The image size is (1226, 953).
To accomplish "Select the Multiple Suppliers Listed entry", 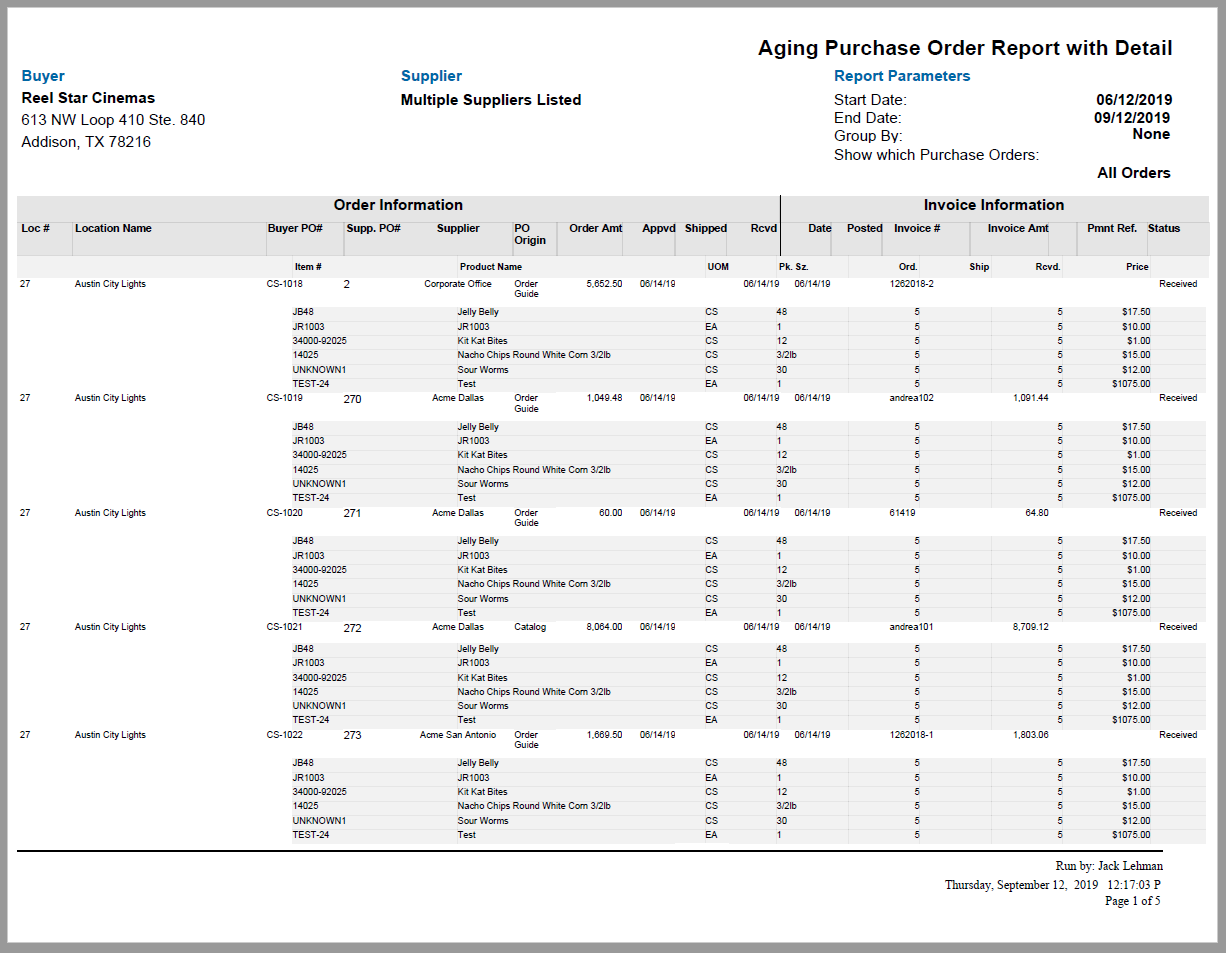I will tap(490, 99).
